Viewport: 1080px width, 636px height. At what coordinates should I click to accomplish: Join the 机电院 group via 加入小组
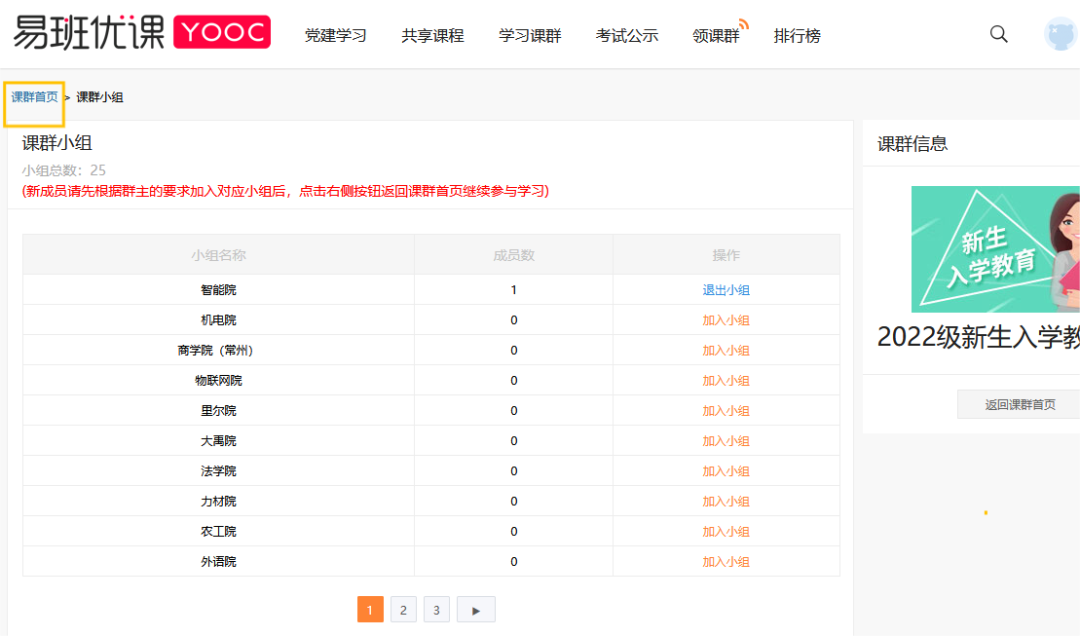point(726,319)
